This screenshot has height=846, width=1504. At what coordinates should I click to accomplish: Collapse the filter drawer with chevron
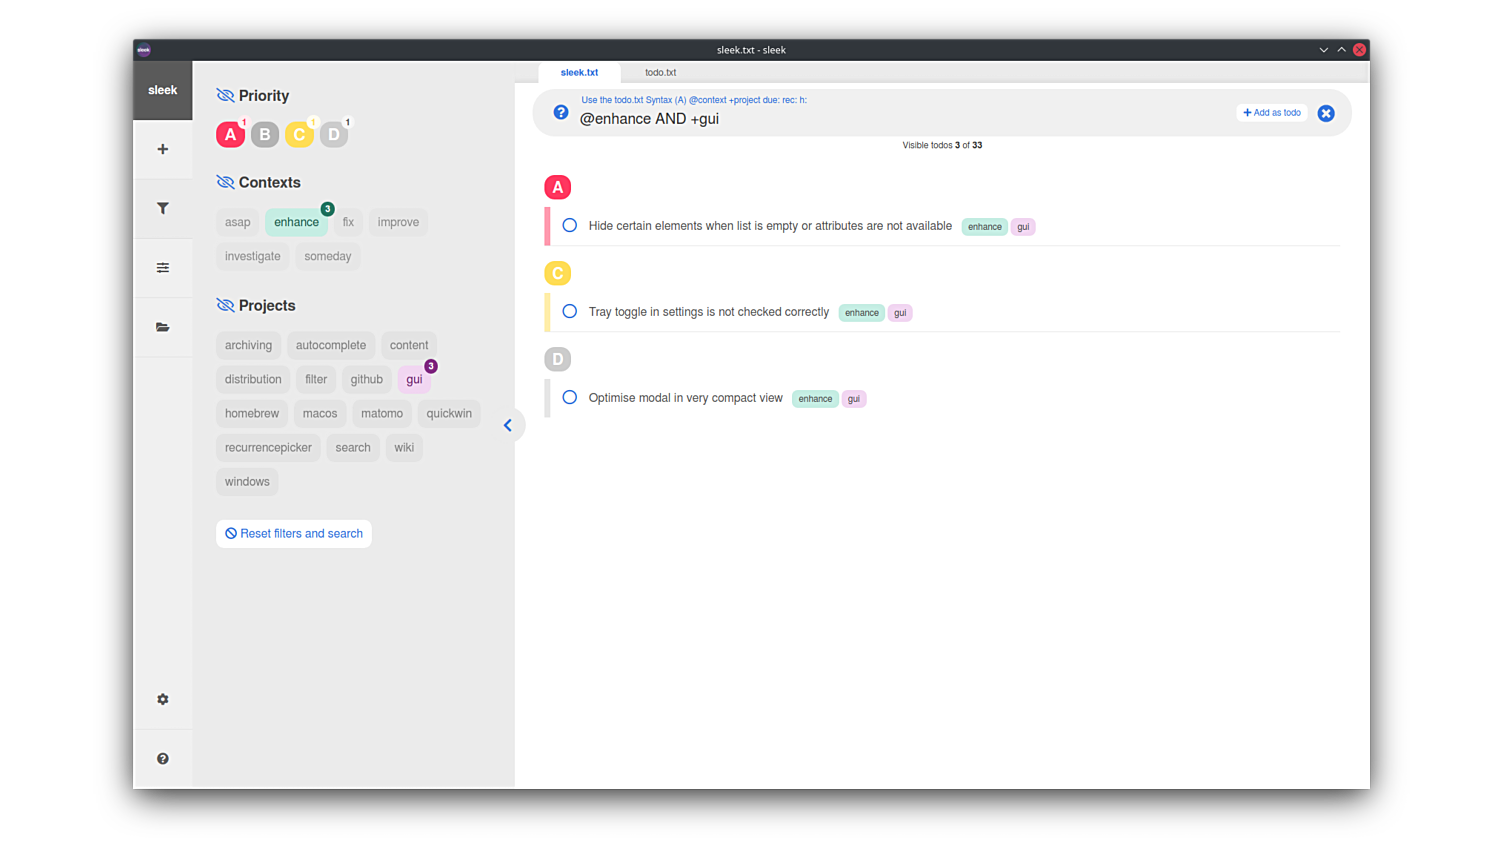508,425
